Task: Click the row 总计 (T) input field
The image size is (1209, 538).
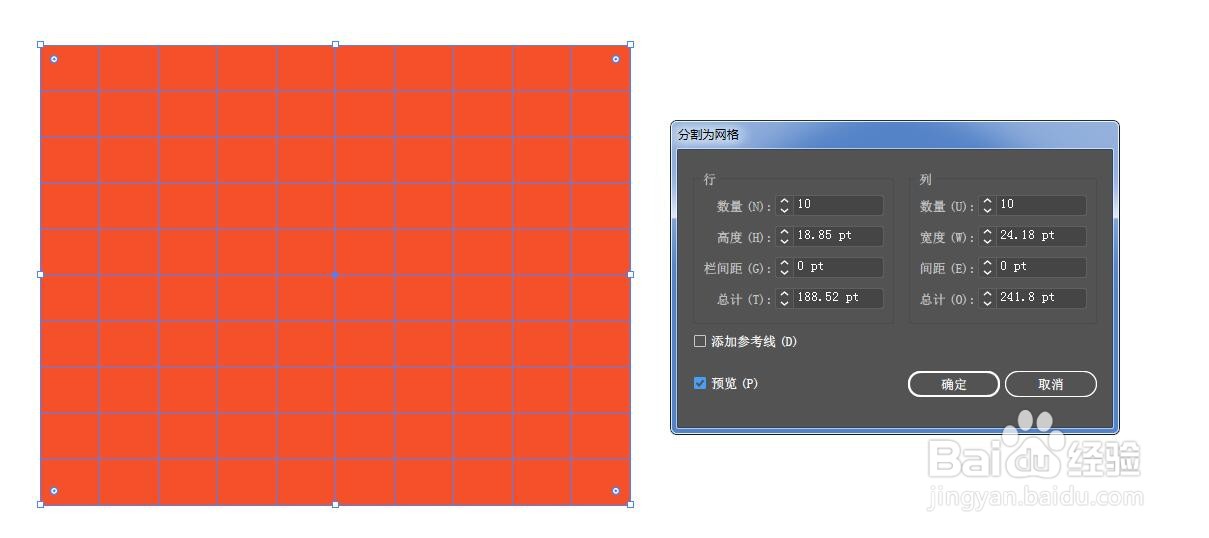Action: pos(838,298)
